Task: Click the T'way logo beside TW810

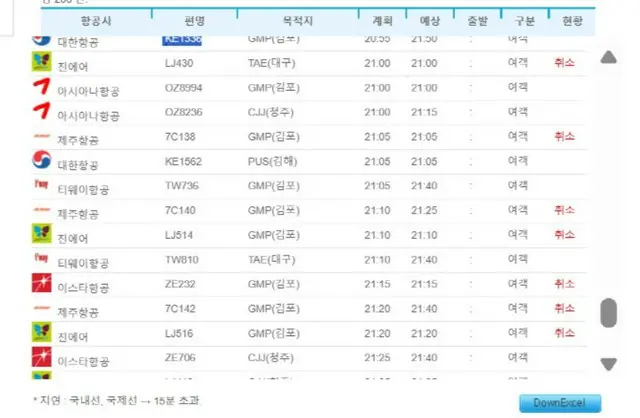Action: (x=41, y=258)
